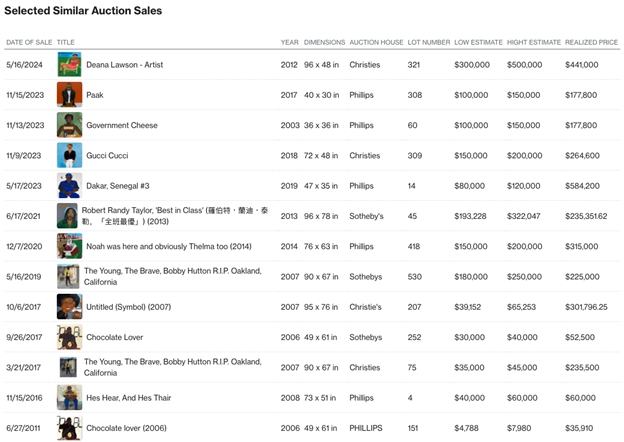Sort by the Realized Price column header
Image resolution: width=624 pixels, height=442 pixels.
tap(592, 43)
